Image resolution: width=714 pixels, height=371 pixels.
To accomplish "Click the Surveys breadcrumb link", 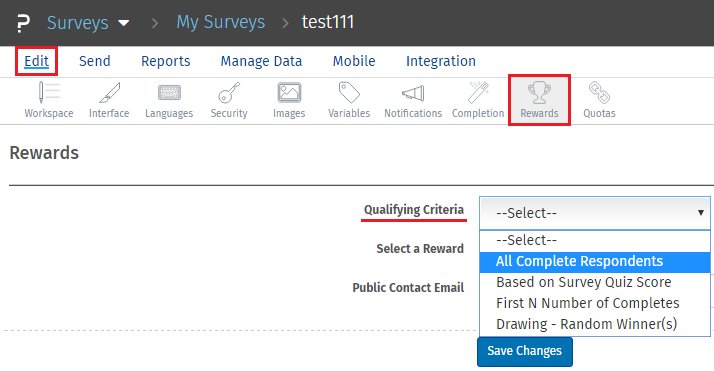I will (78, 23).
